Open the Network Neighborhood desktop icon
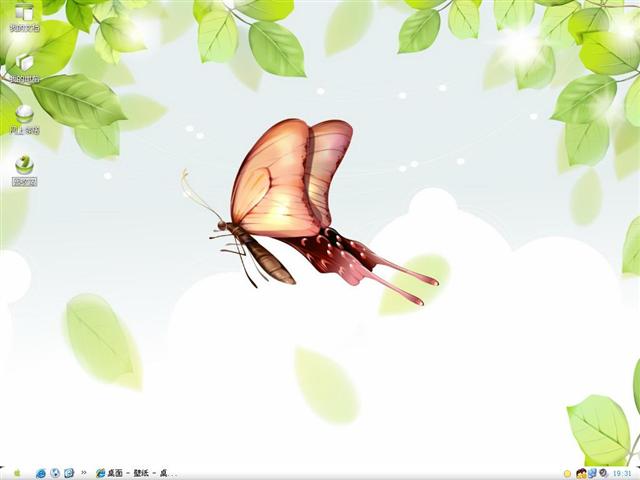Viewport: 640px width, 480px height. coord(24,120)
